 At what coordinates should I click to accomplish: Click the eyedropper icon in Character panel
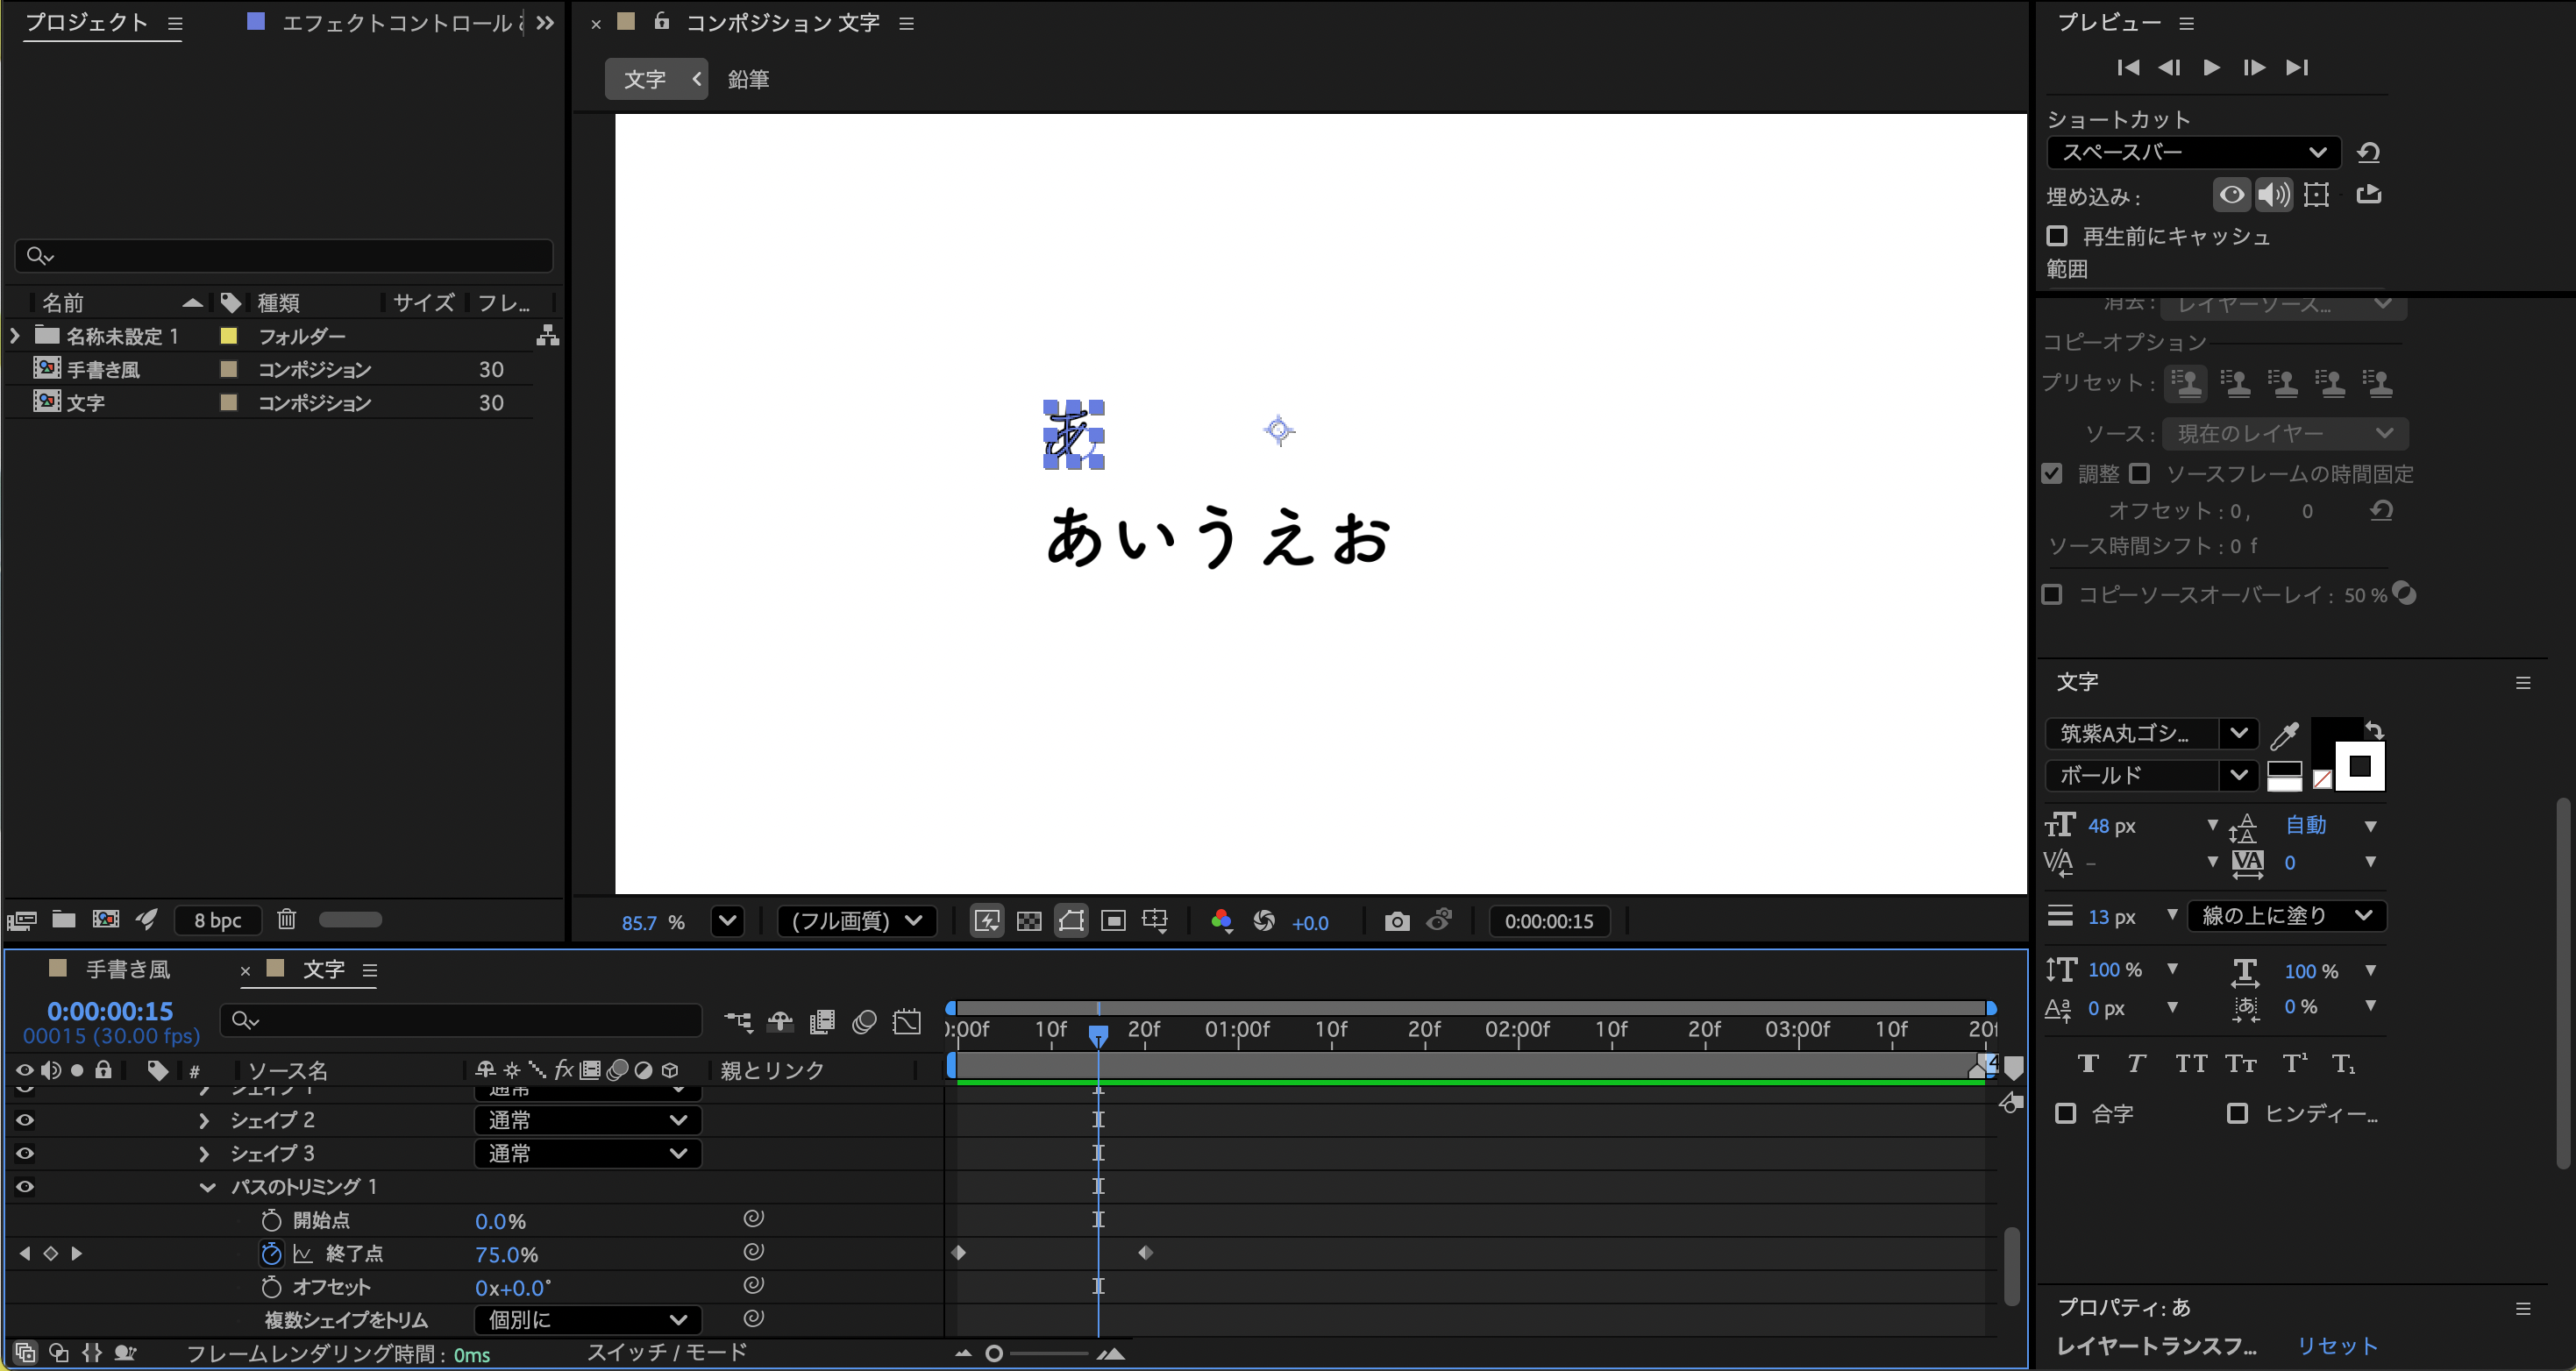click(2284, 736)
